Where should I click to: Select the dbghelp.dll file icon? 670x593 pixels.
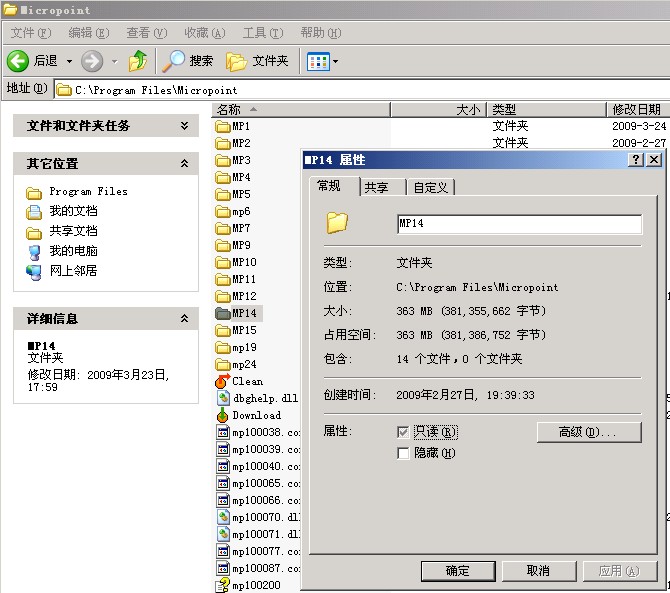(x=223, y=398)
